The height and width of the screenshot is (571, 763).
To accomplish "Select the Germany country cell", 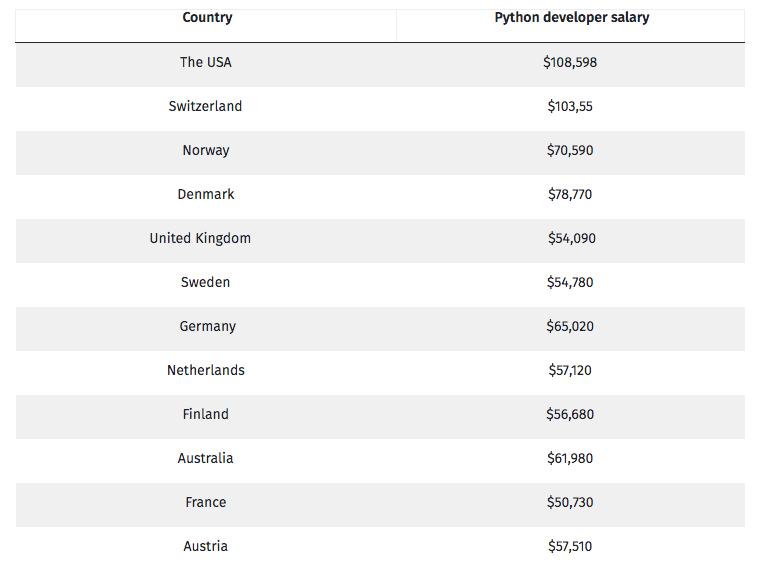I will (x=208, y=326).
